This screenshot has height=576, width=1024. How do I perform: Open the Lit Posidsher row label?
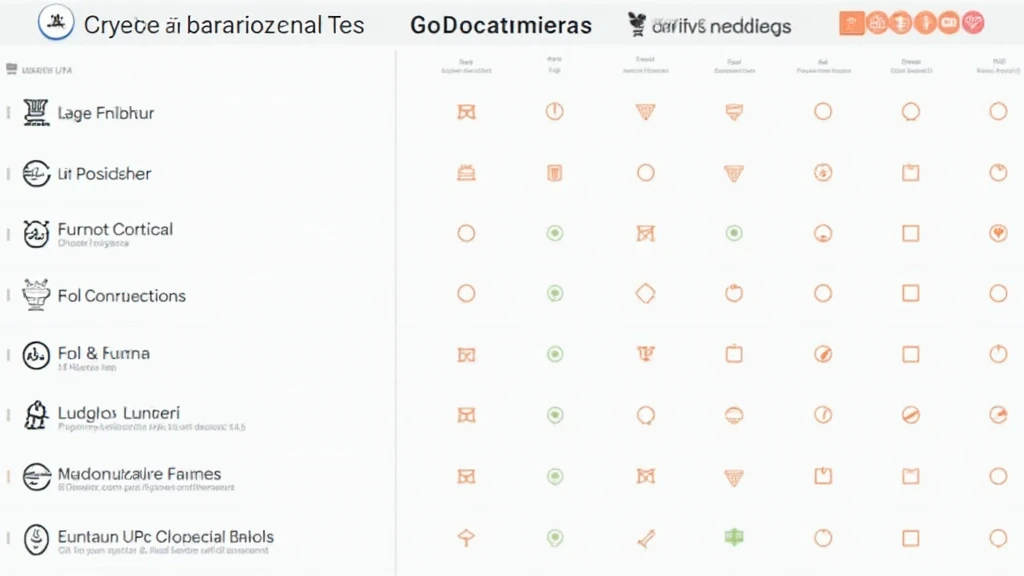click(x=104, y=174)
